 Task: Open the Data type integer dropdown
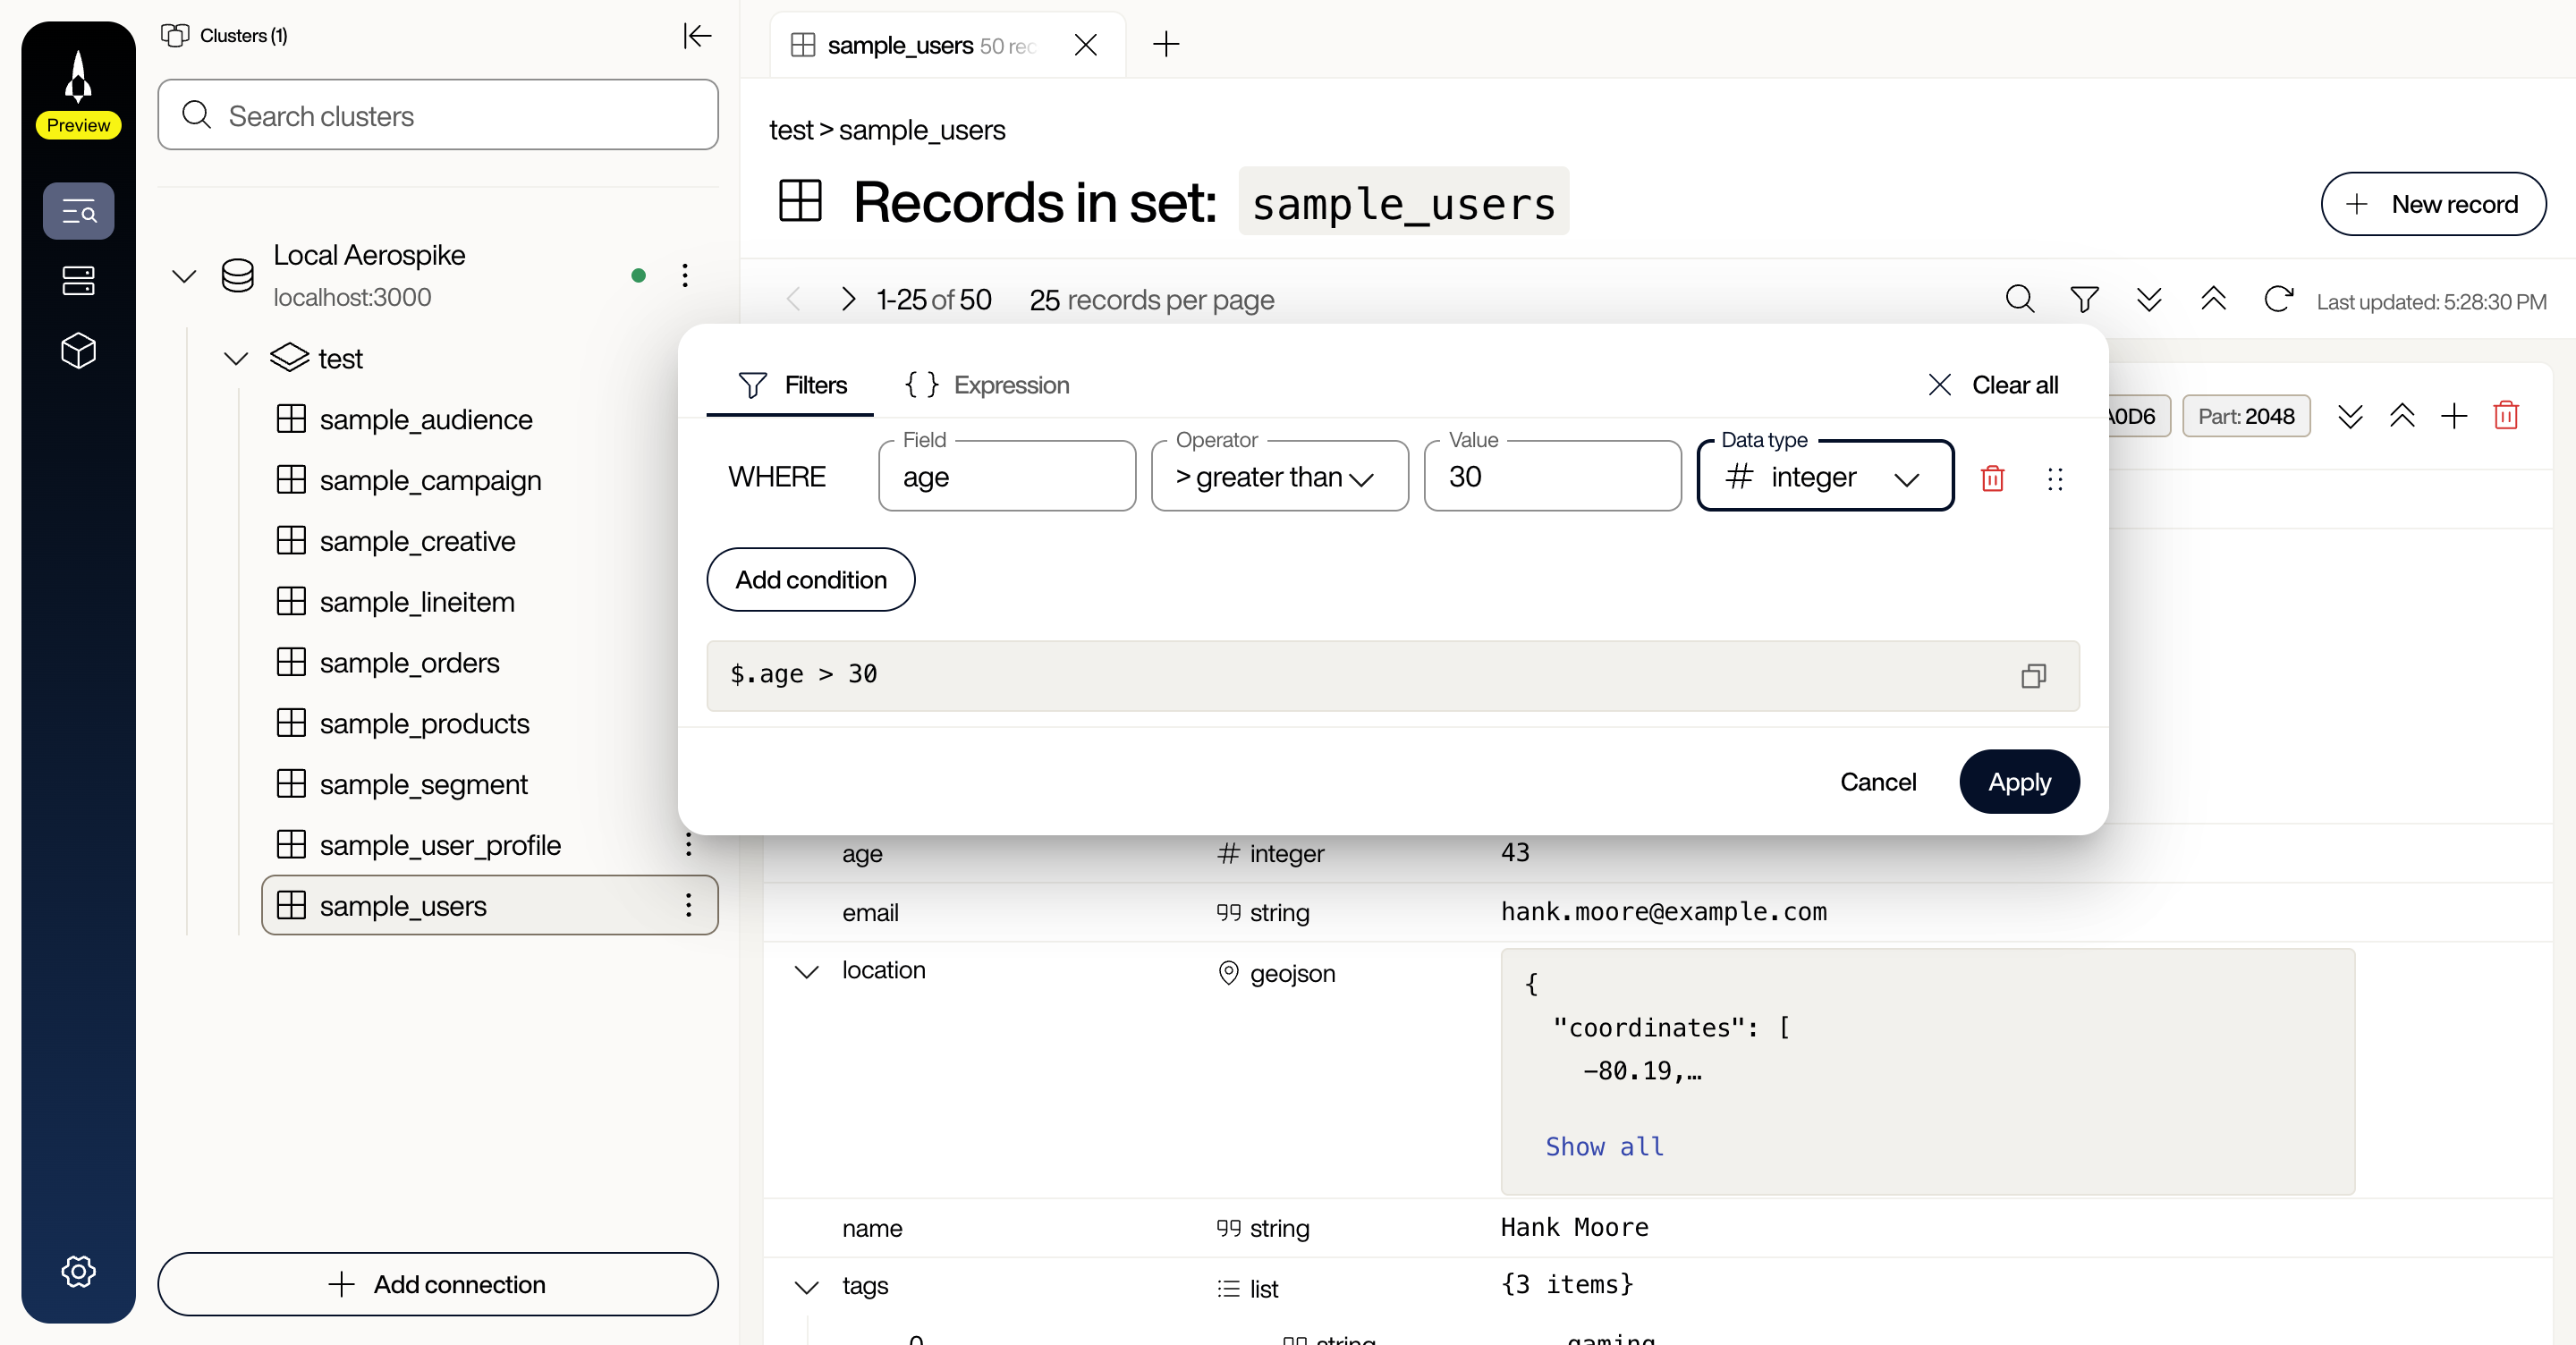(x=1824, y=477)
